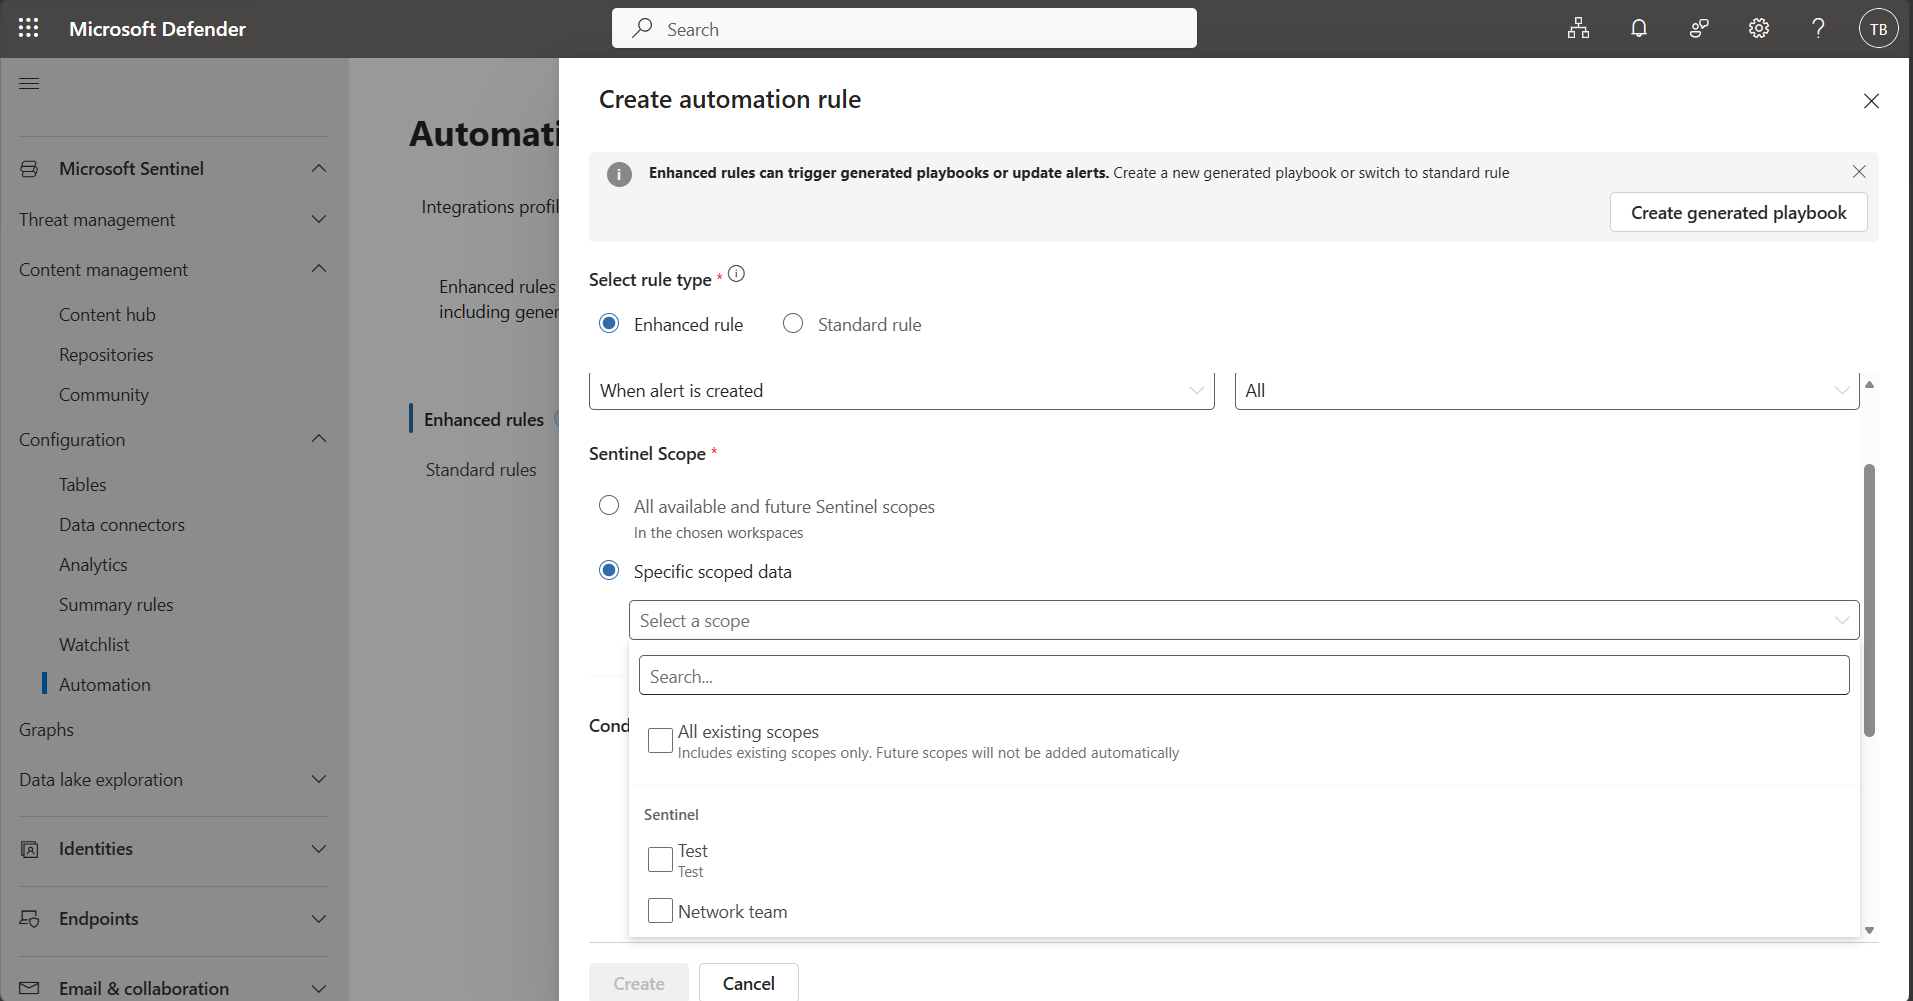
Task: Check the Test scope checkbox
Action: click(660, 859)
